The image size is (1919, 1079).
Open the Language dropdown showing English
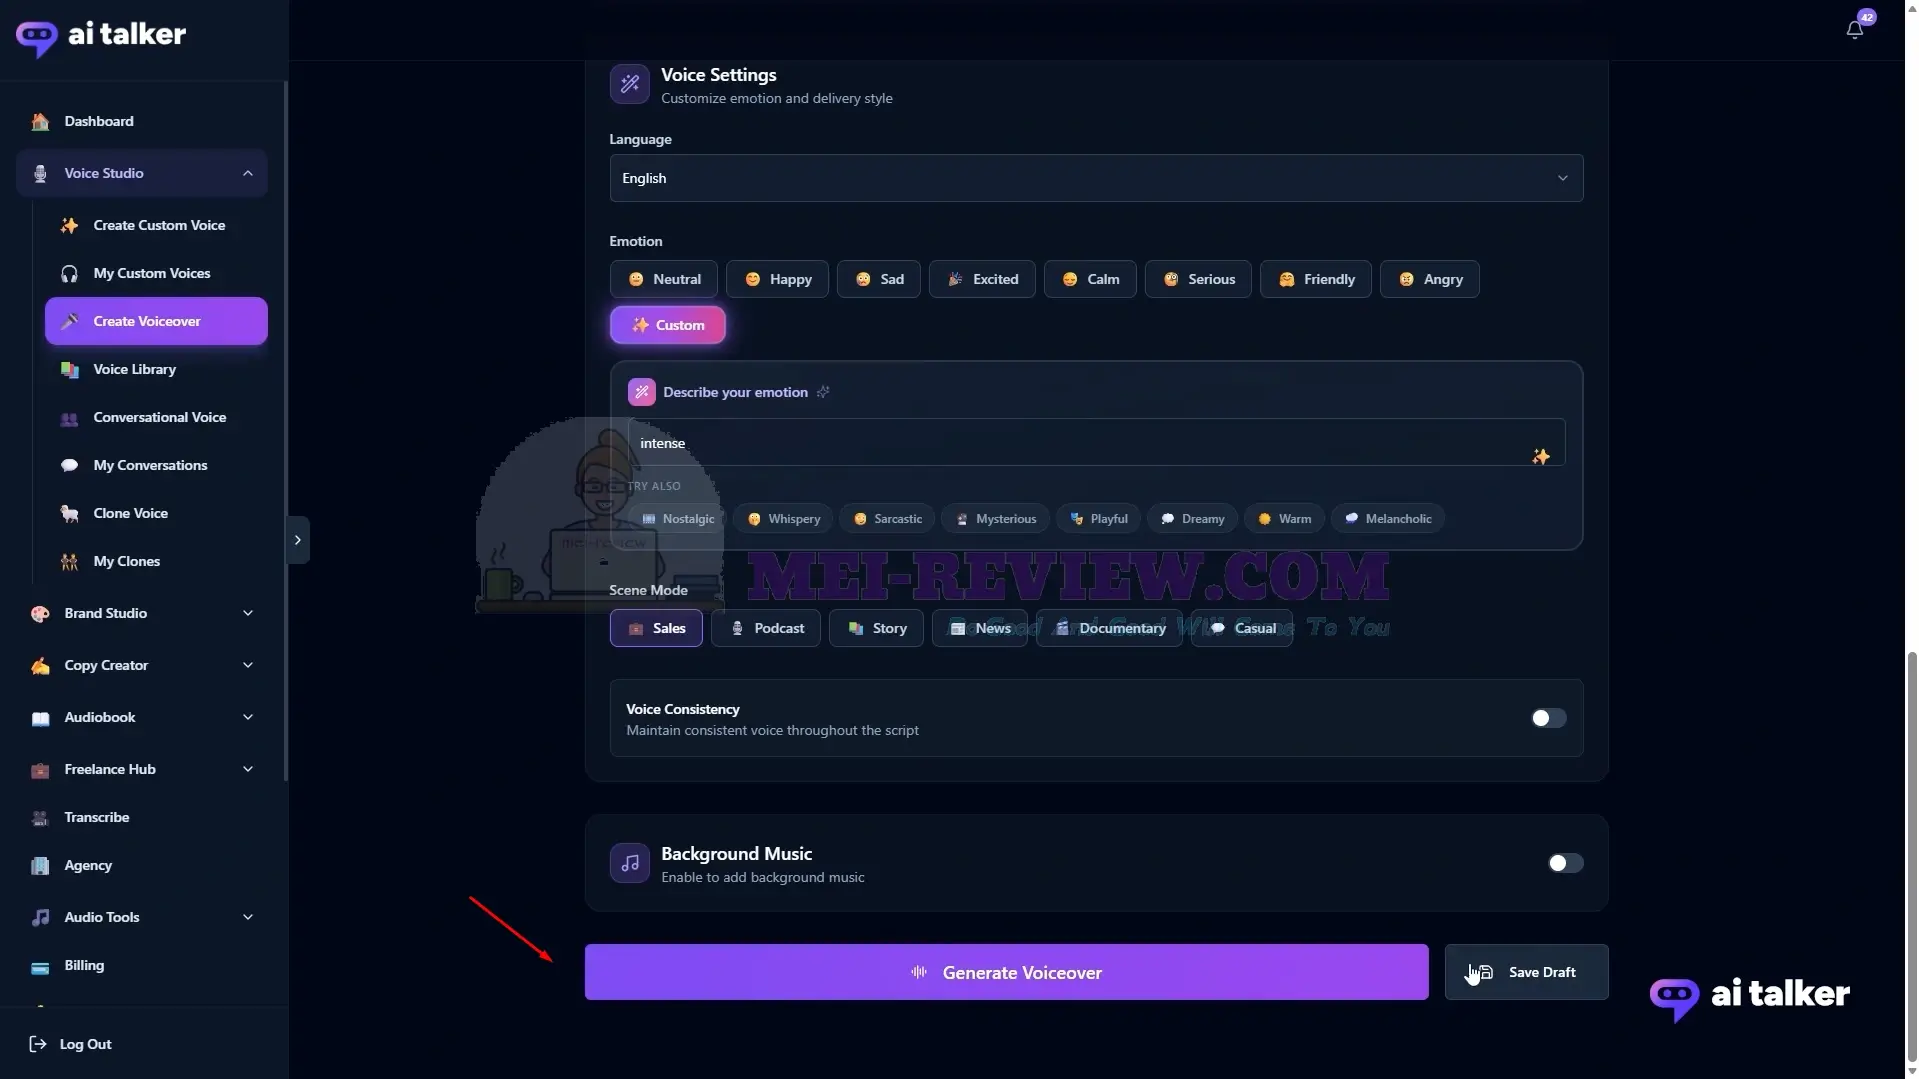(x=1096, y=178)
